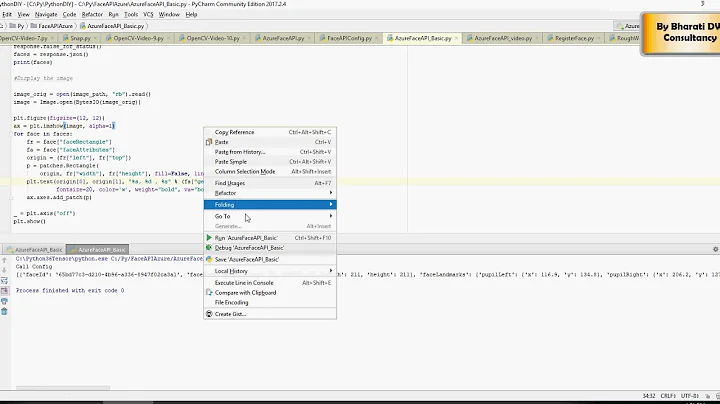The width and height of the screenshot is (720, 404).
Task: Click the 34:32 cursor position in the status bar
Action: point(649,396)
